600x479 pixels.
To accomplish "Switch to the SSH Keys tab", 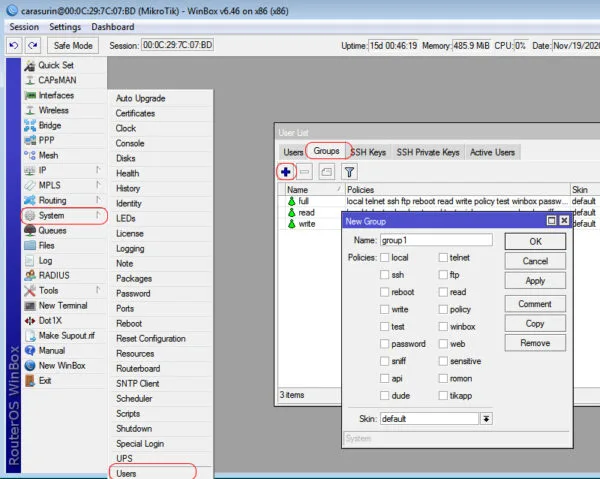I will (x=367, y=152).
